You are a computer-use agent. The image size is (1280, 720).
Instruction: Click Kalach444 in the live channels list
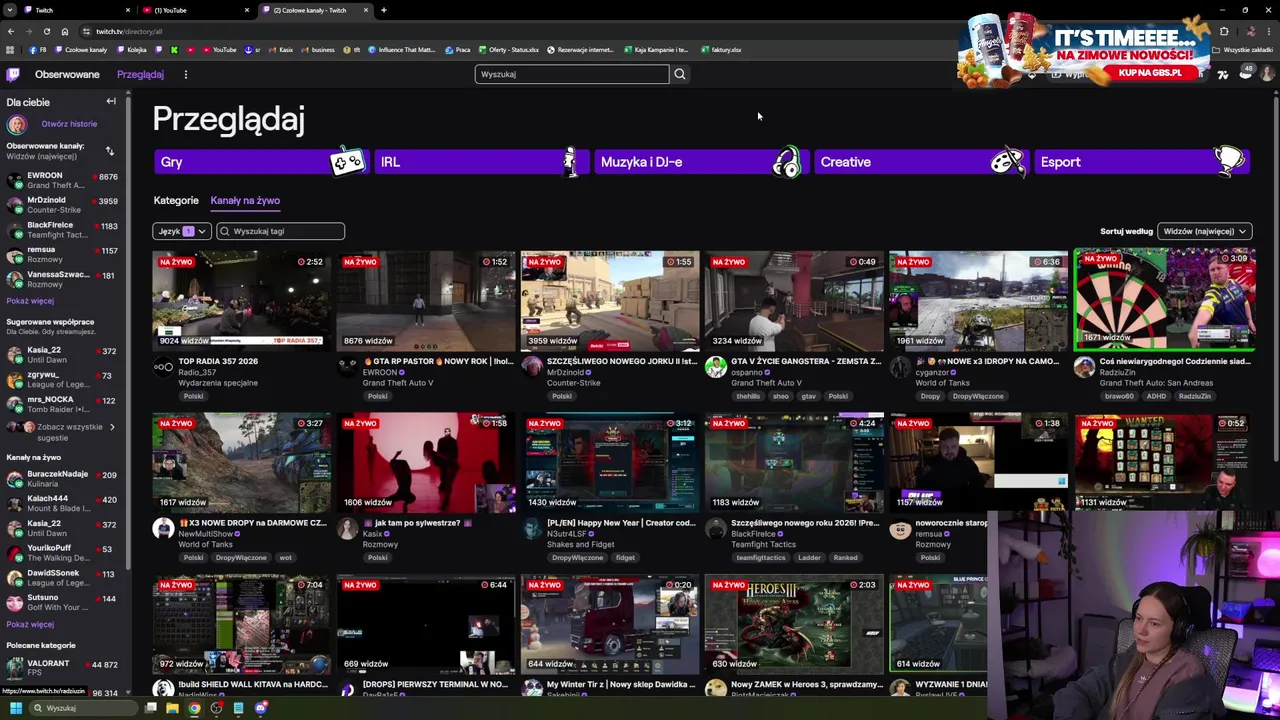click(63, 503)
